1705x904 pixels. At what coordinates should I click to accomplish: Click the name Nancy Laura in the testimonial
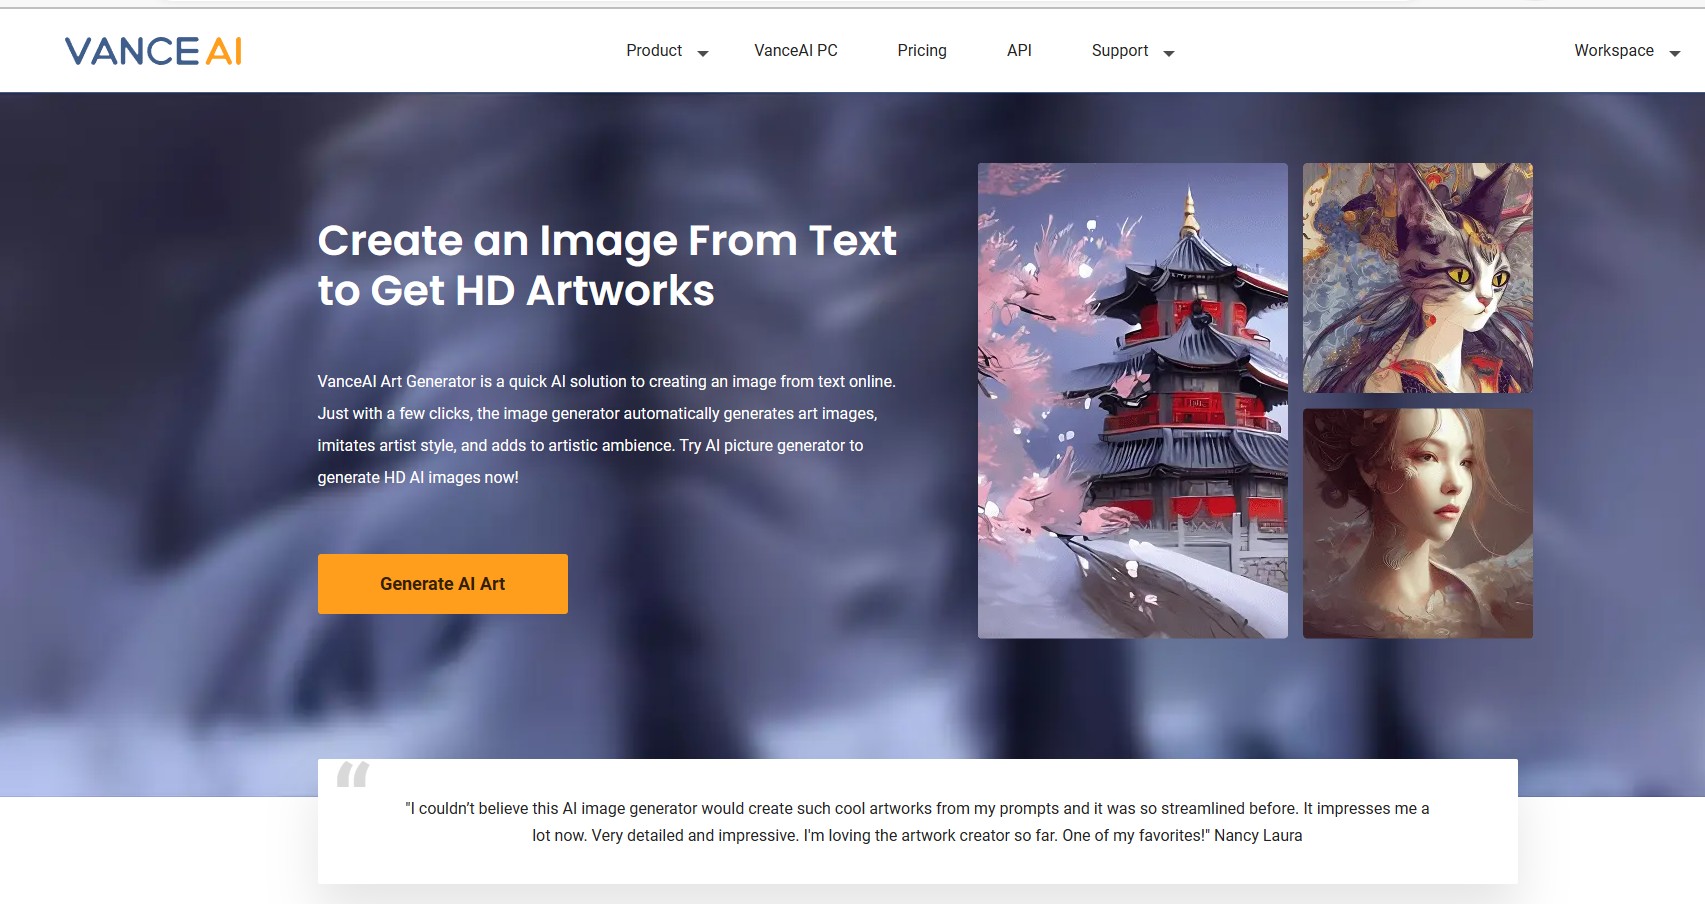tap(1257, 836)
